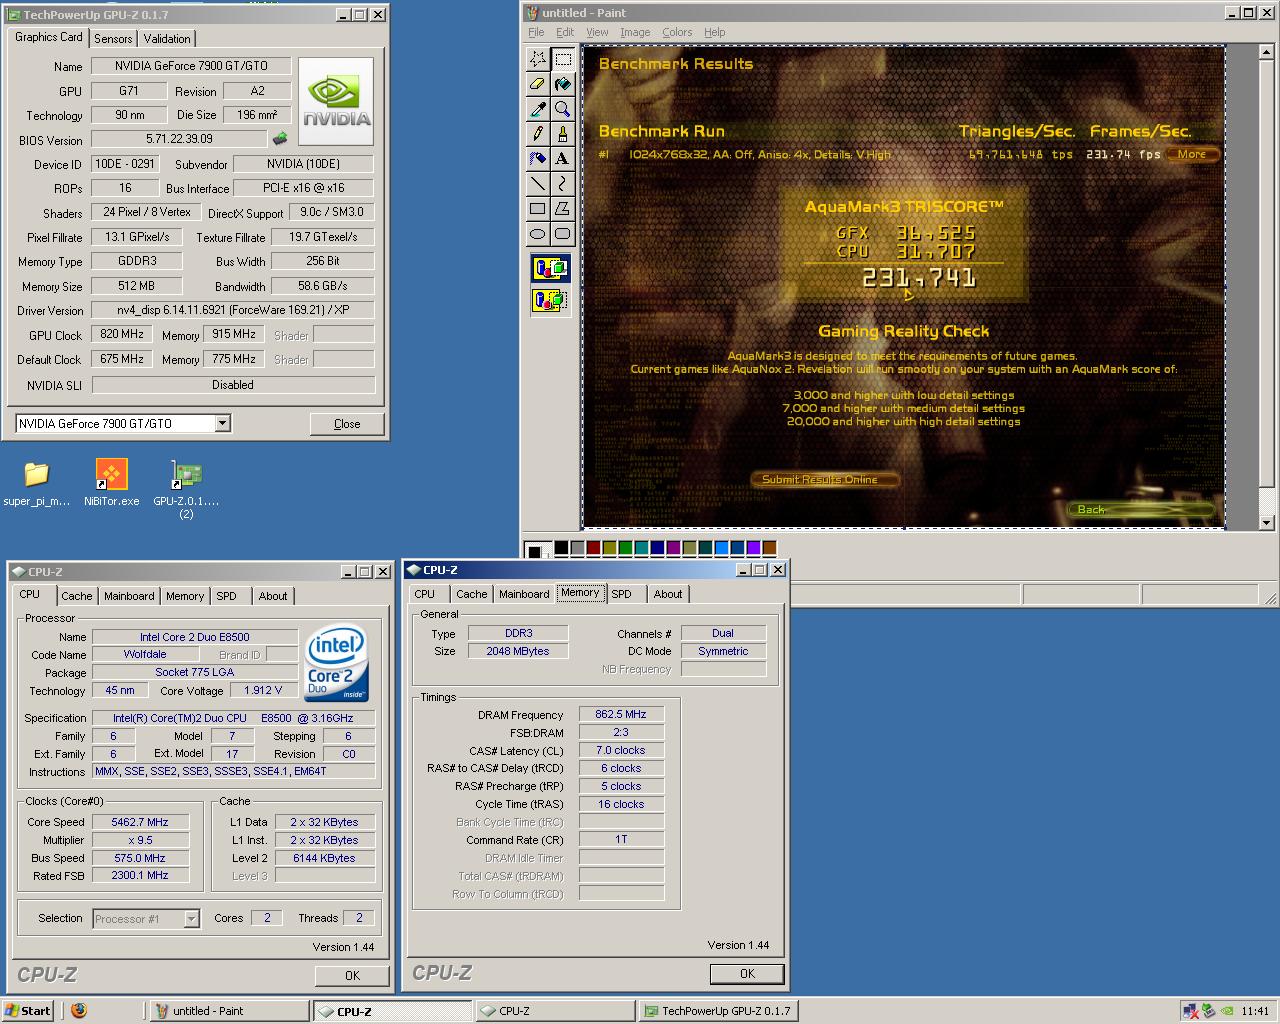Open the Mainboard tab in left CPU-Z window
This screenshot has width=1280, height=1024.
pyautogui.click(x=130, y=596)
